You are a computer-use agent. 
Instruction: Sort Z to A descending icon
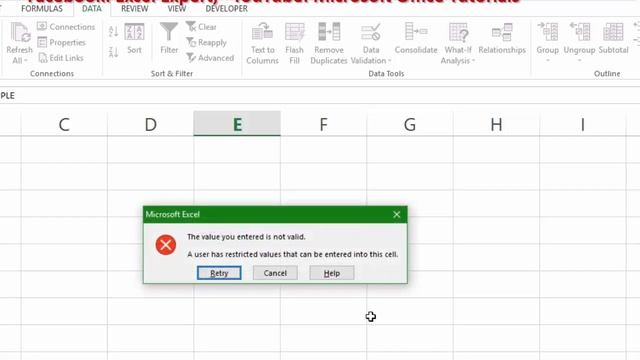pos(113,52)
